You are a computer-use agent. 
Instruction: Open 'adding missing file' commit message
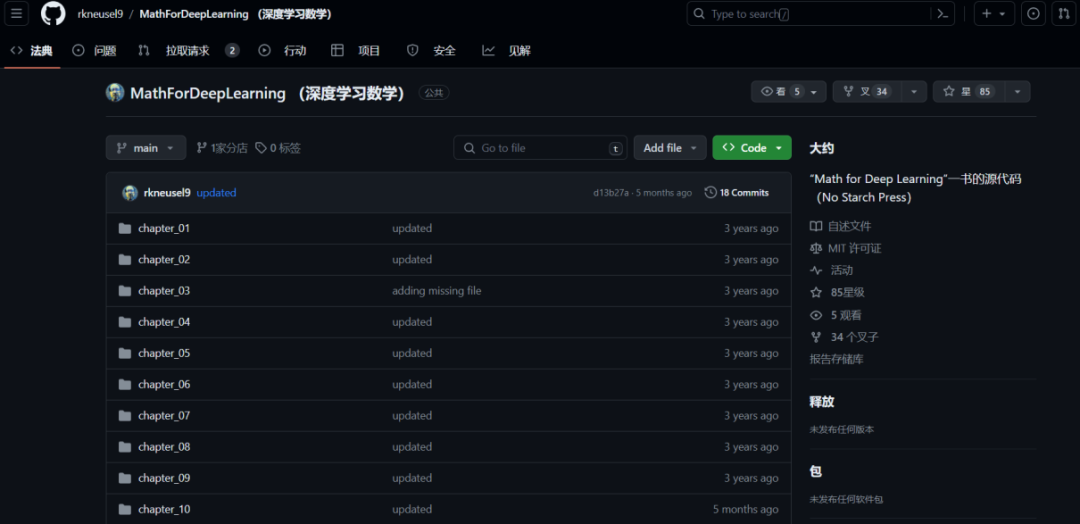[x=437, y=291]
